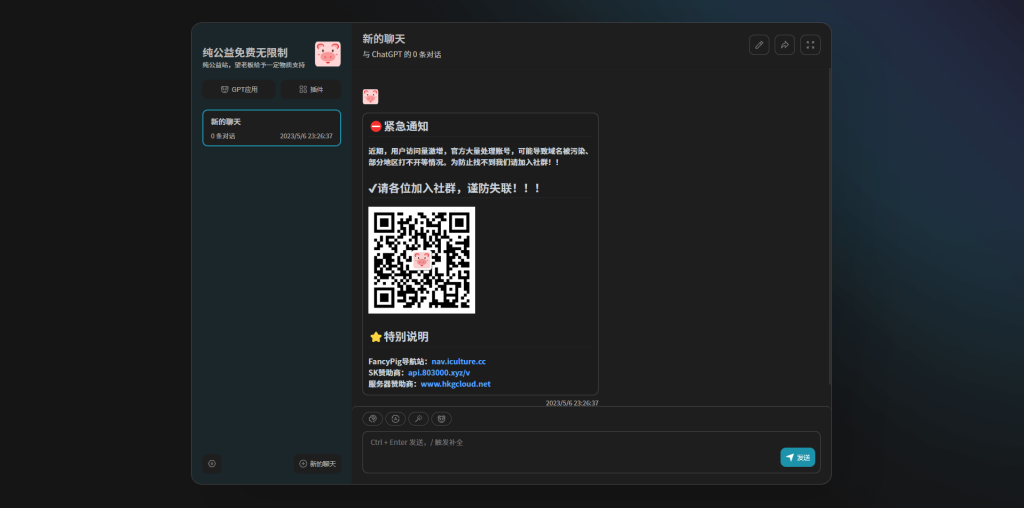
Task: Click the pig avatar above the message
Action: pos(370,97)
